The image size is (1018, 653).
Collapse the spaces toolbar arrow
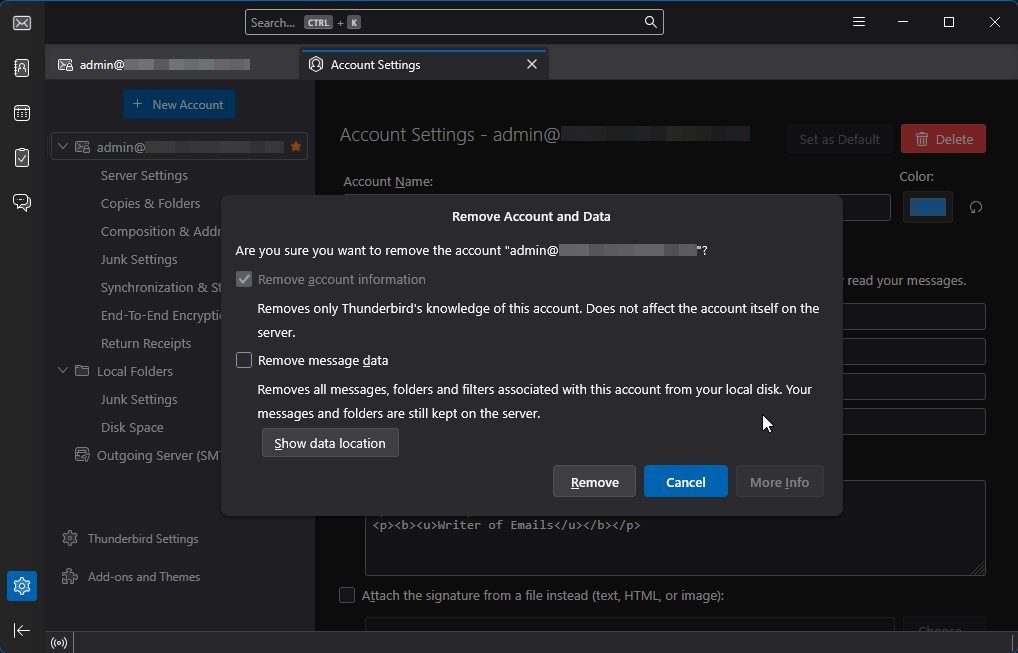pos(21,630)
